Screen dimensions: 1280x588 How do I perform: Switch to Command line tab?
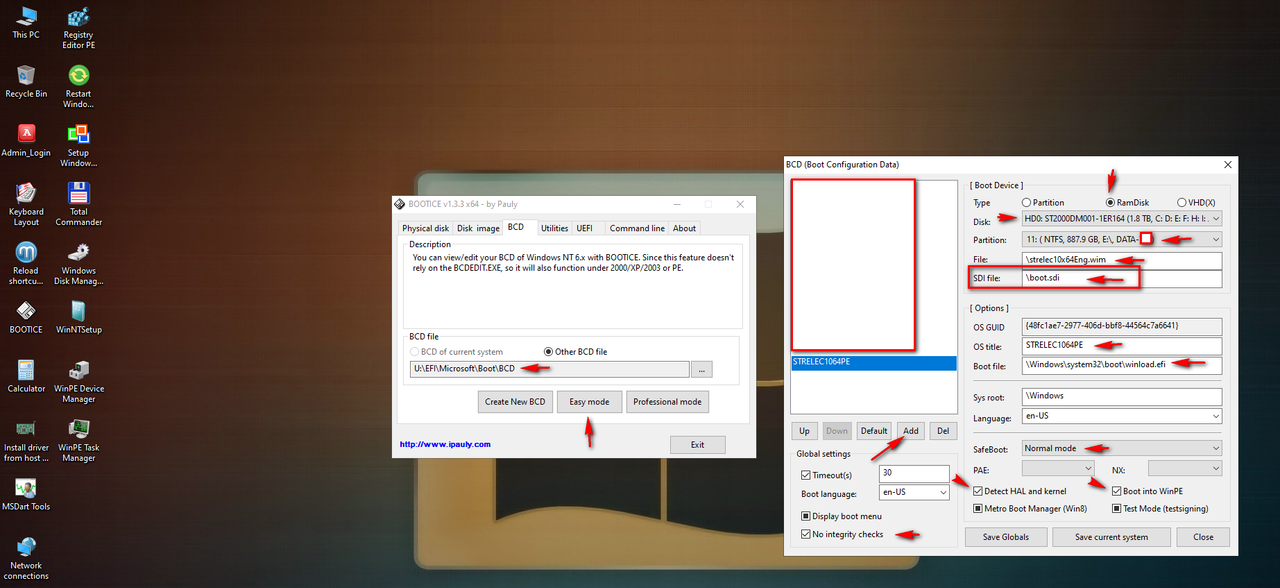click(637, 228)
